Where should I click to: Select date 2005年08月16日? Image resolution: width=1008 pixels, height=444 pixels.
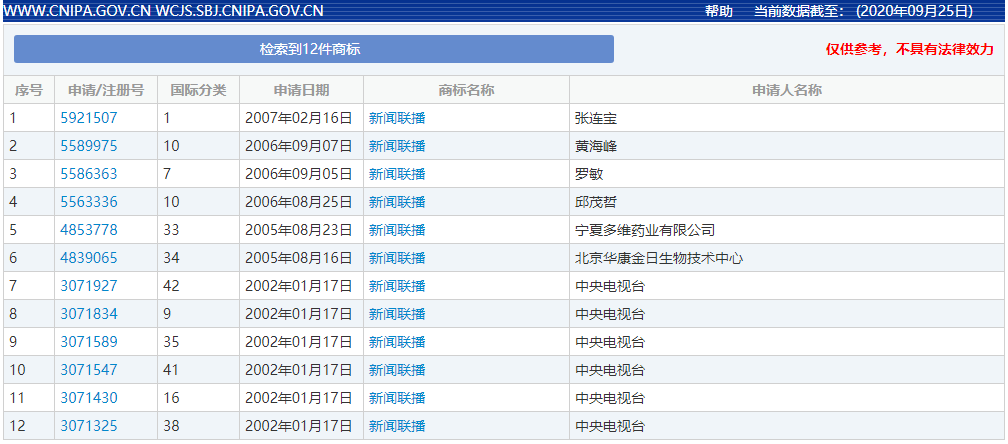(x=299, y=258)
